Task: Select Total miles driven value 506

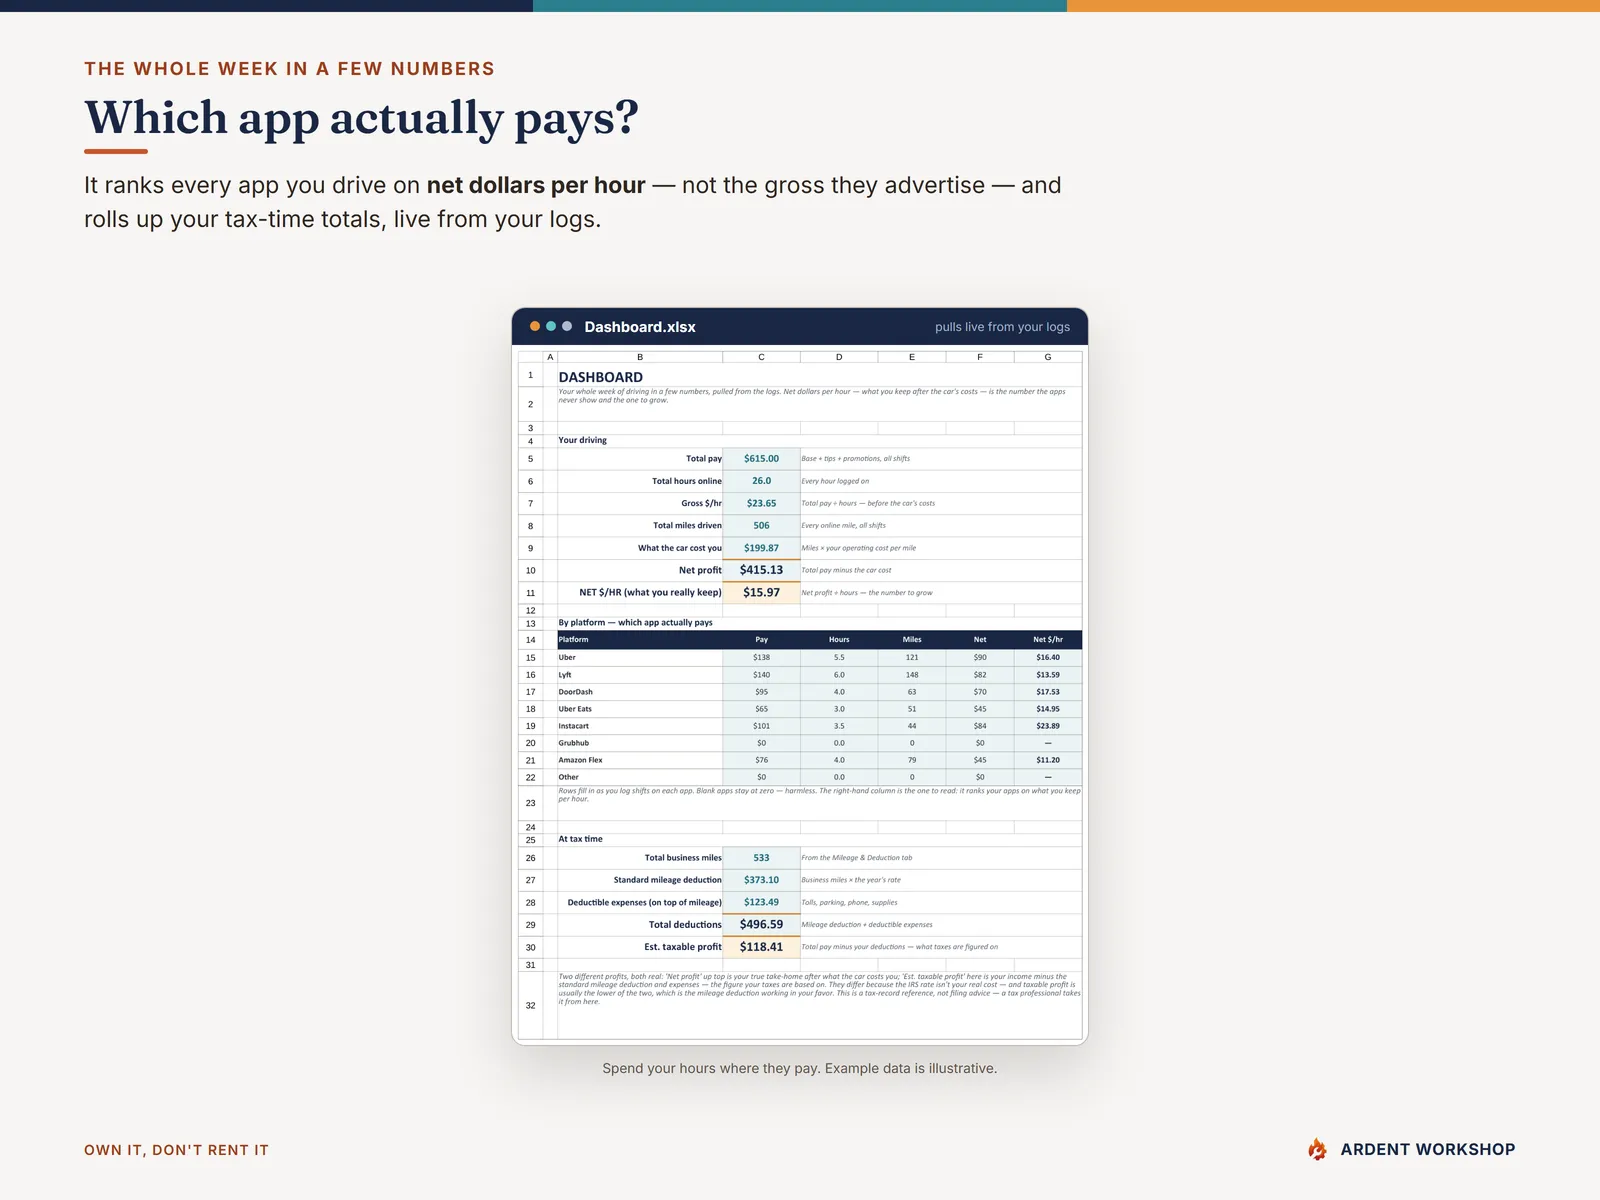Action: (x=761, y=525)
